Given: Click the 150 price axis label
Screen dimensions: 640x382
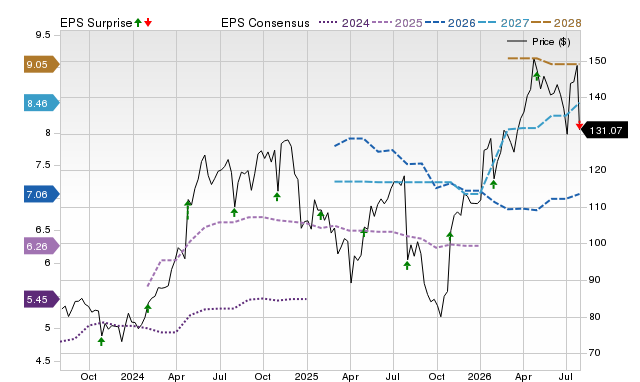Looking at the screenshot, I should [597, 60].
